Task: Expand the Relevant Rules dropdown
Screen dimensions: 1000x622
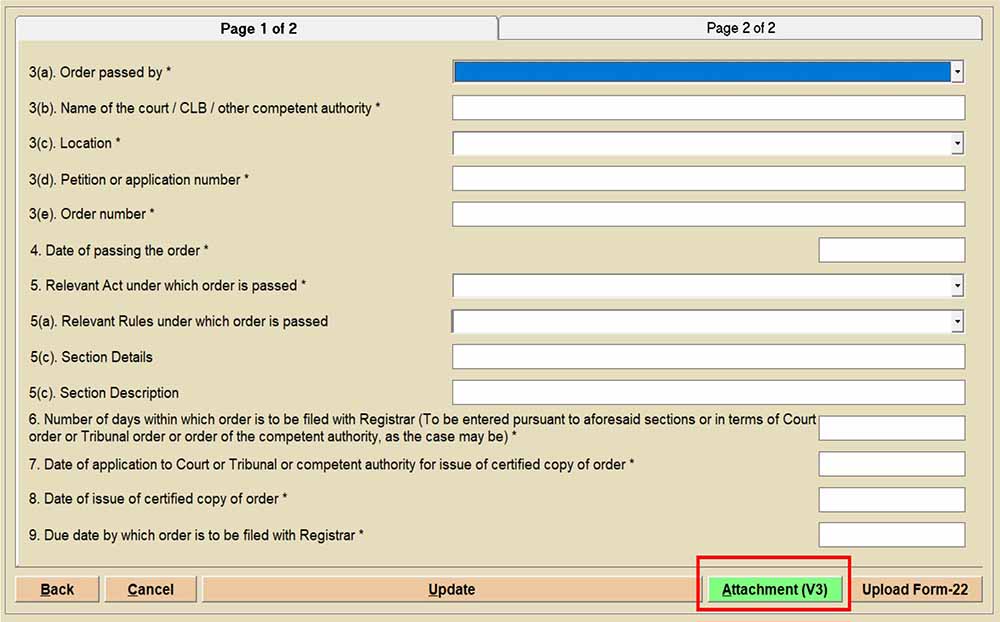Action: [957, 322]
